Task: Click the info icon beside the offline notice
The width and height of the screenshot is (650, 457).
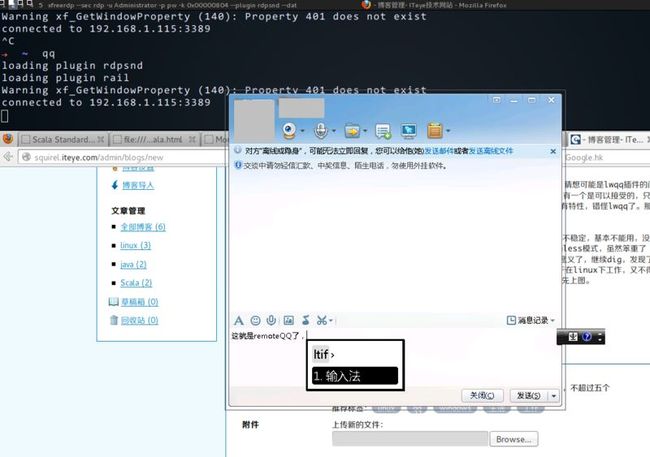Action: click(x=238, y=150)
